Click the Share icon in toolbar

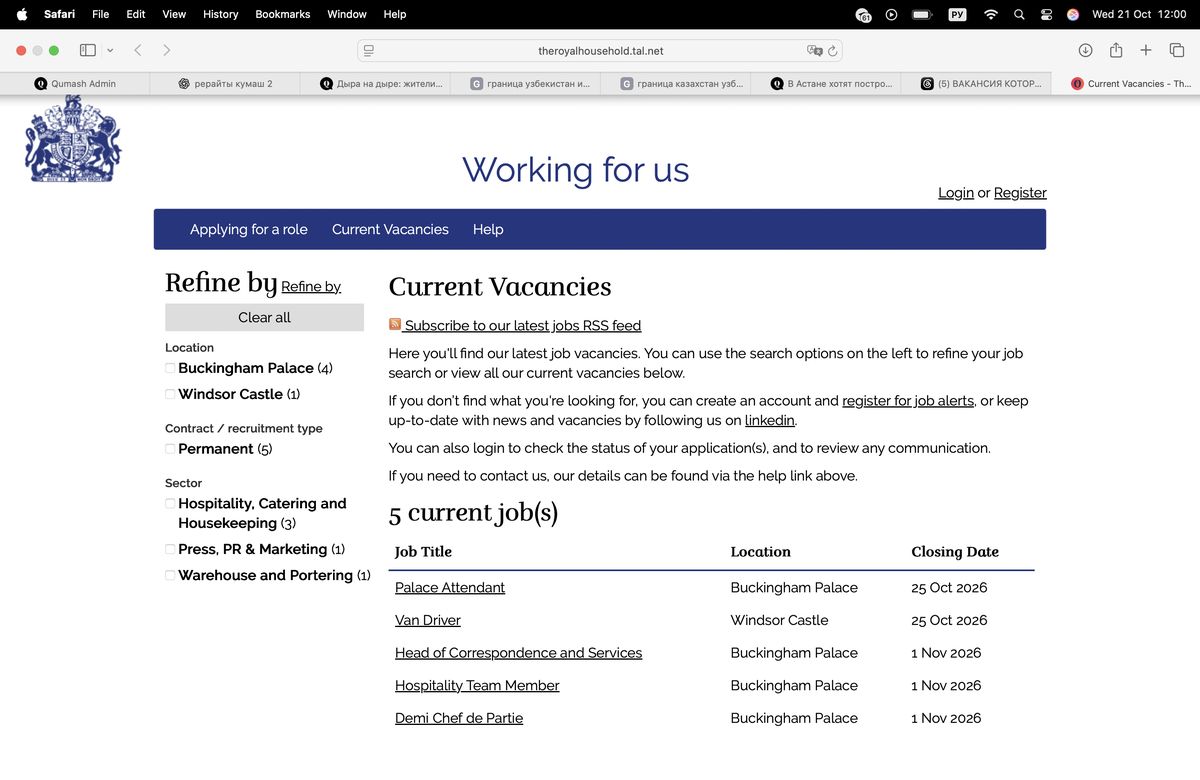1116,50
